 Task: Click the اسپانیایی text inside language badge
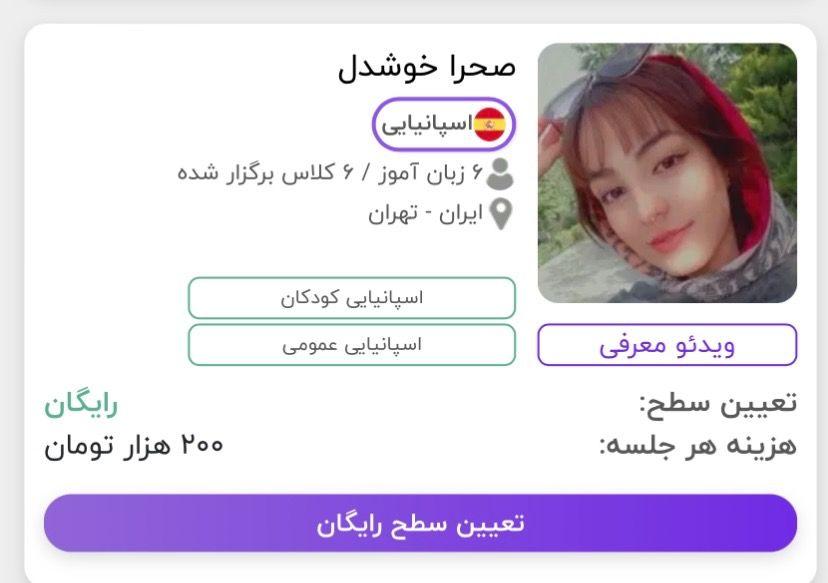[x=427, y=125]
